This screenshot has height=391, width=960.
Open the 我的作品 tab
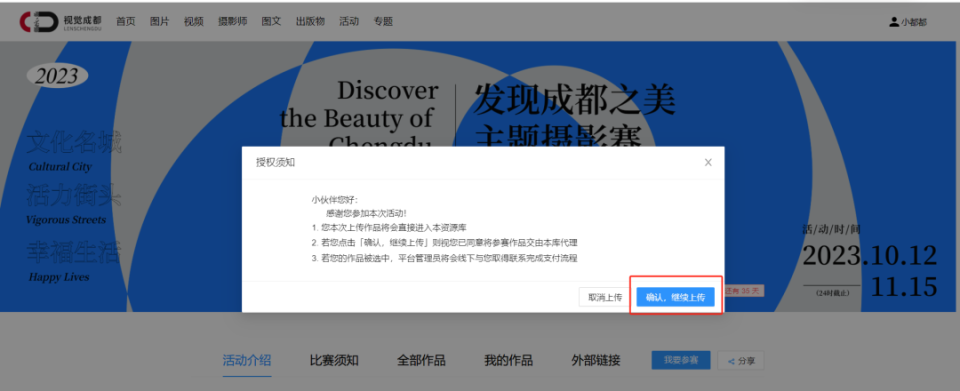coord(508,360)
